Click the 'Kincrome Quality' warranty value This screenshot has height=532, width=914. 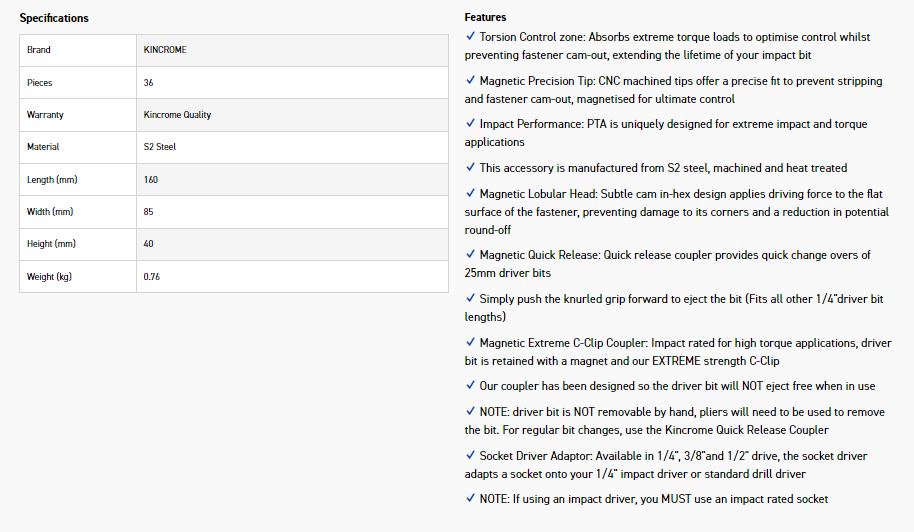tap(177, 115)
